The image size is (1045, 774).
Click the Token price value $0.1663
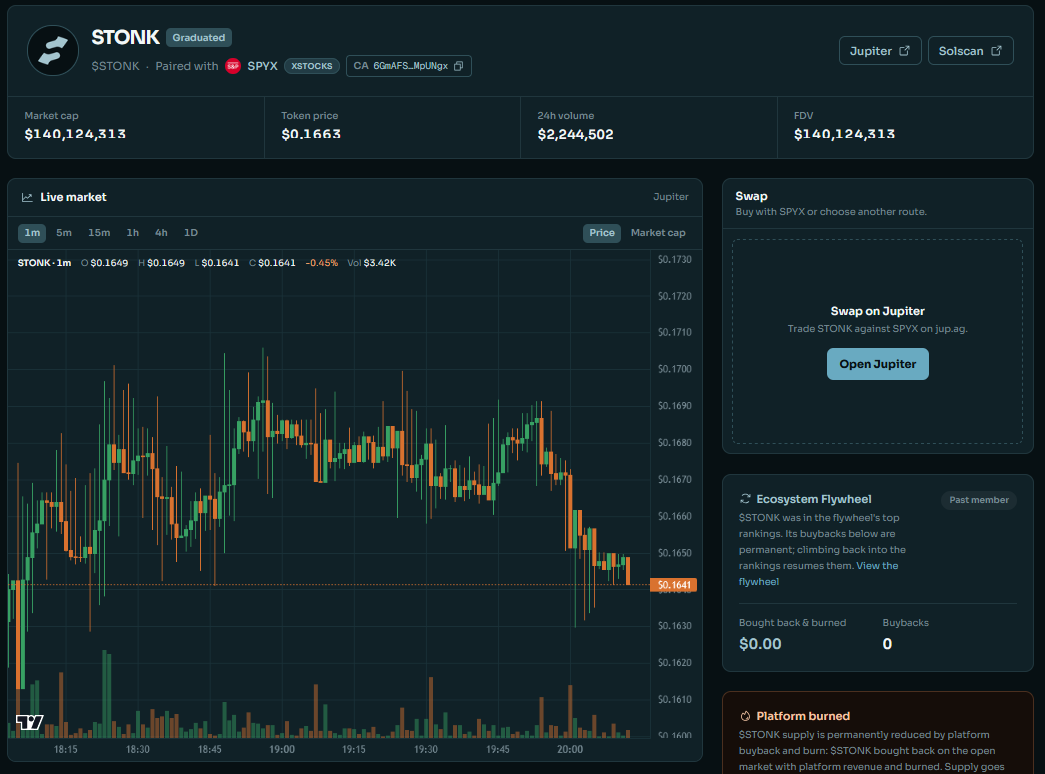tap(311, 134)
